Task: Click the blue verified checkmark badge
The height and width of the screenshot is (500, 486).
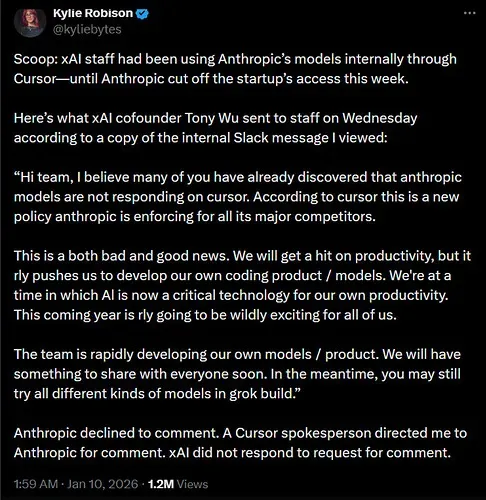Action: tap(142, 14)
